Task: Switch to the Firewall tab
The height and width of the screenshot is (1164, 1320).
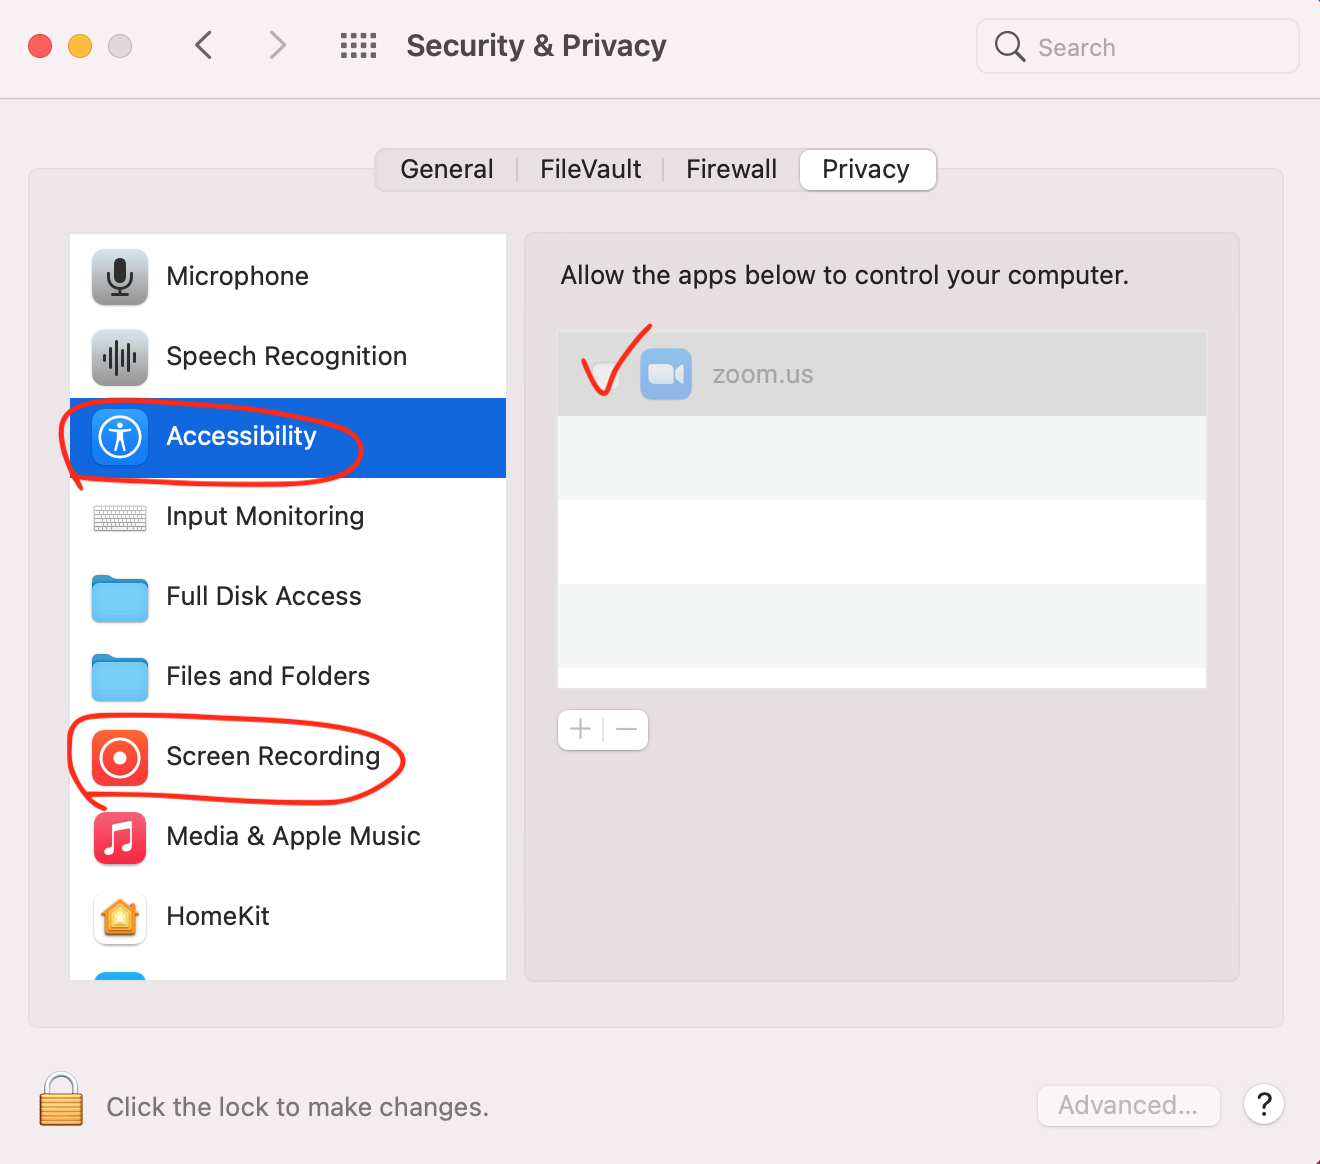Action: [731, 170]
